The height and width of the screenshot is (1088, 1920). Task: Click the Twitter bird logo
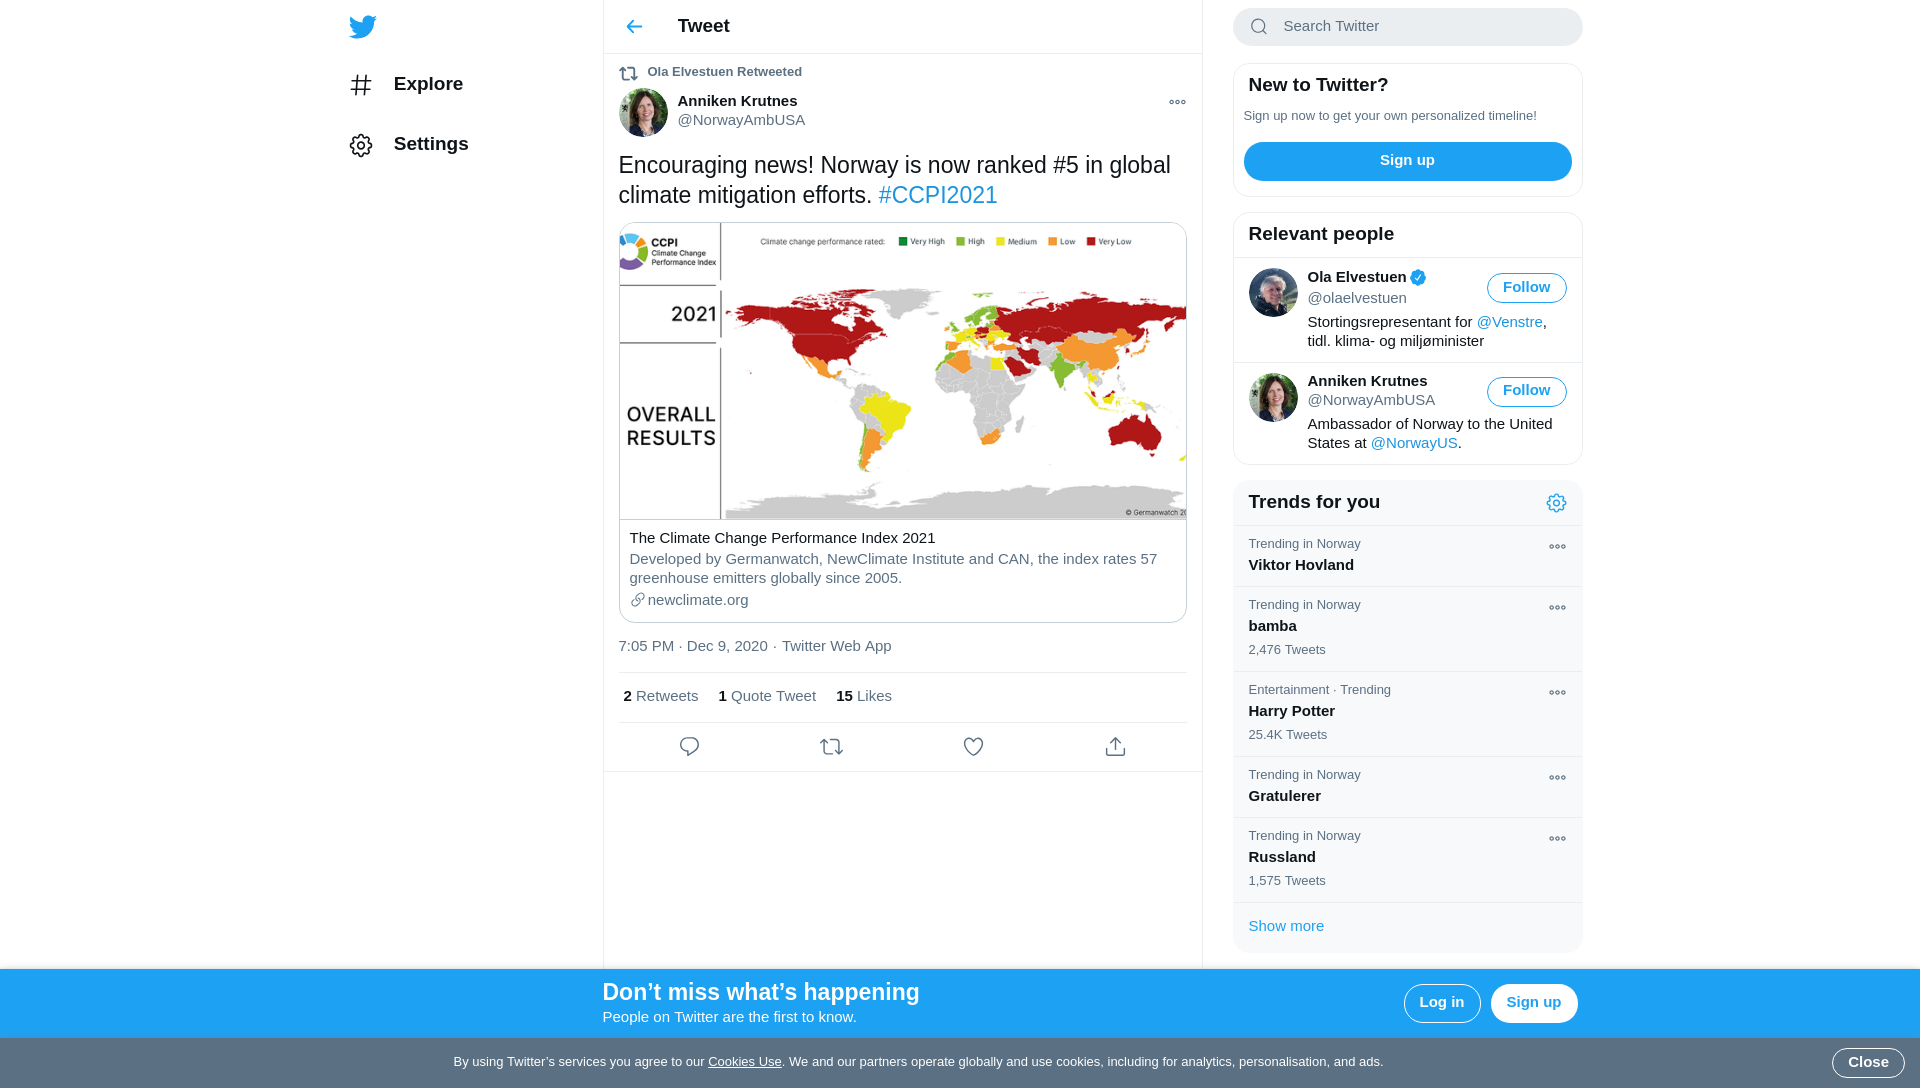[362, 27]
